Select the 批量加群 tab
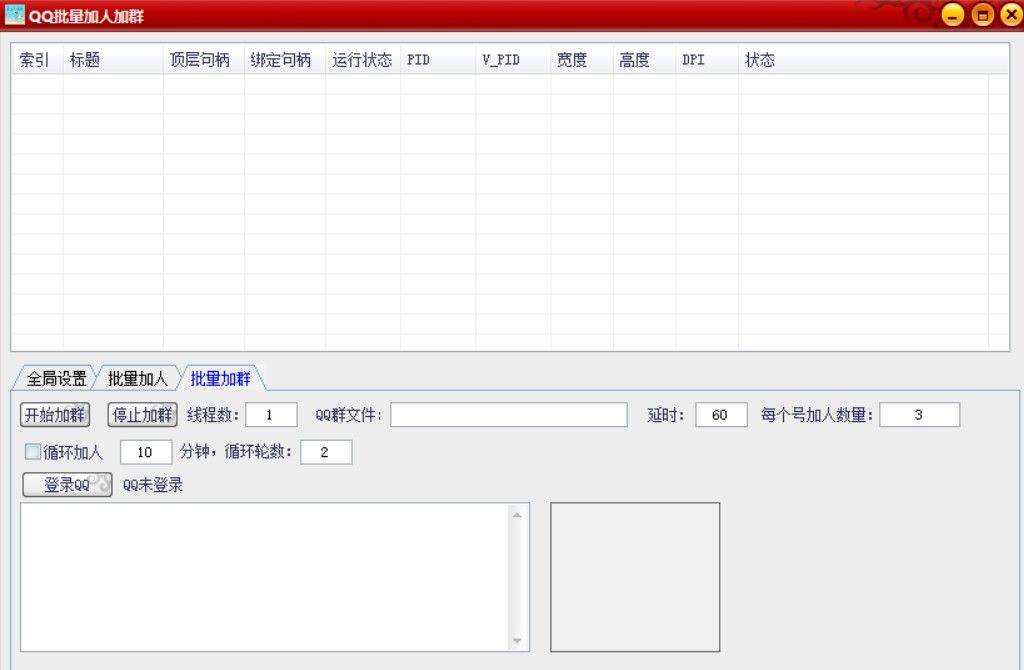 click(220, 379)
